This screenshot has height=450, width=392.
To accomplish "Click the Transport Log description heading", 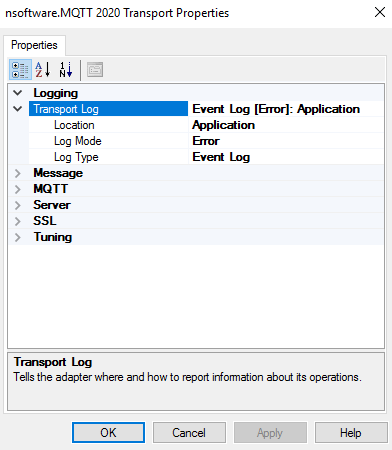I will click(x=53, y=362).
